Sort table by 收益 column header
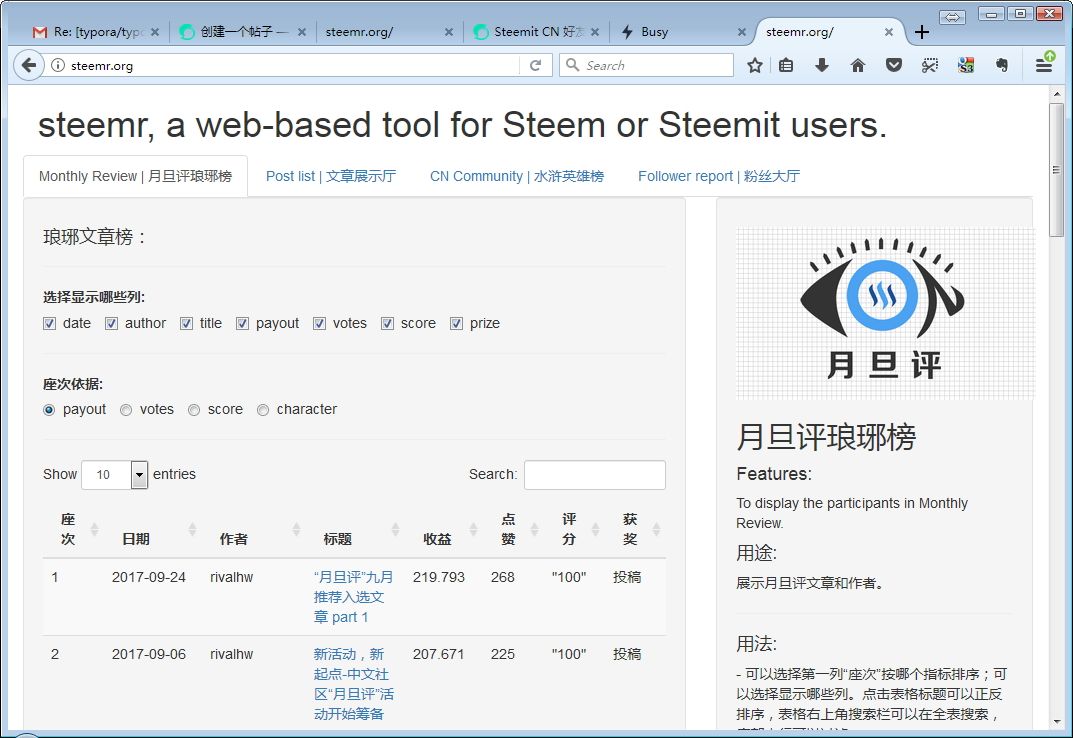Viewport: 1073px width, 738px height. point(437,539)
